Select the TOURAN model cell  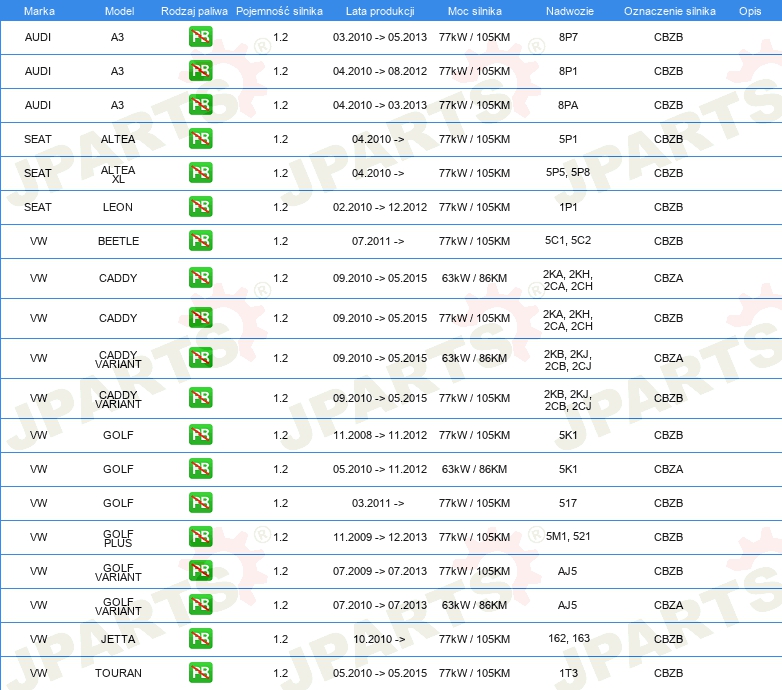click(x=118, y=673)
